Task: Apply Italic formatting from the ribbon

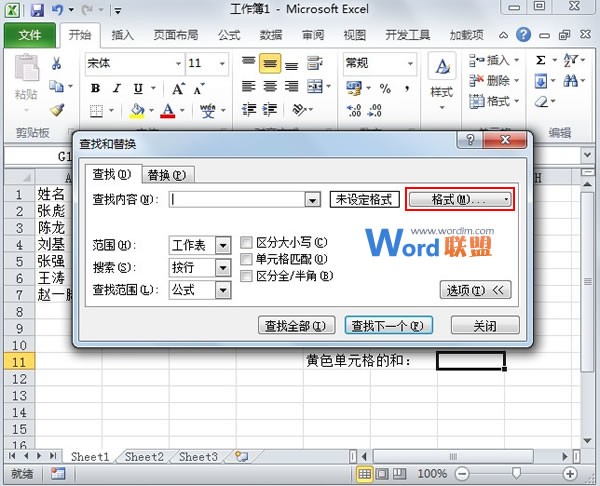Action: tap(117, 88)
